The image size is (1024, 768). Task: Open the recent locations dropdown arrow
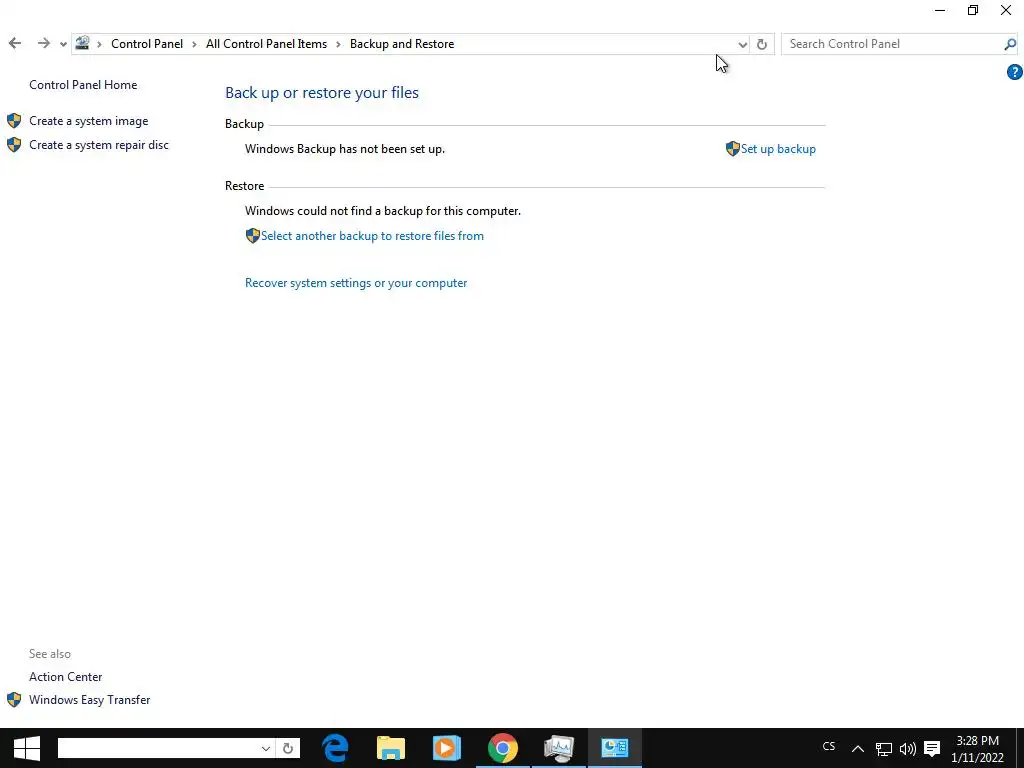click(63, 44)
